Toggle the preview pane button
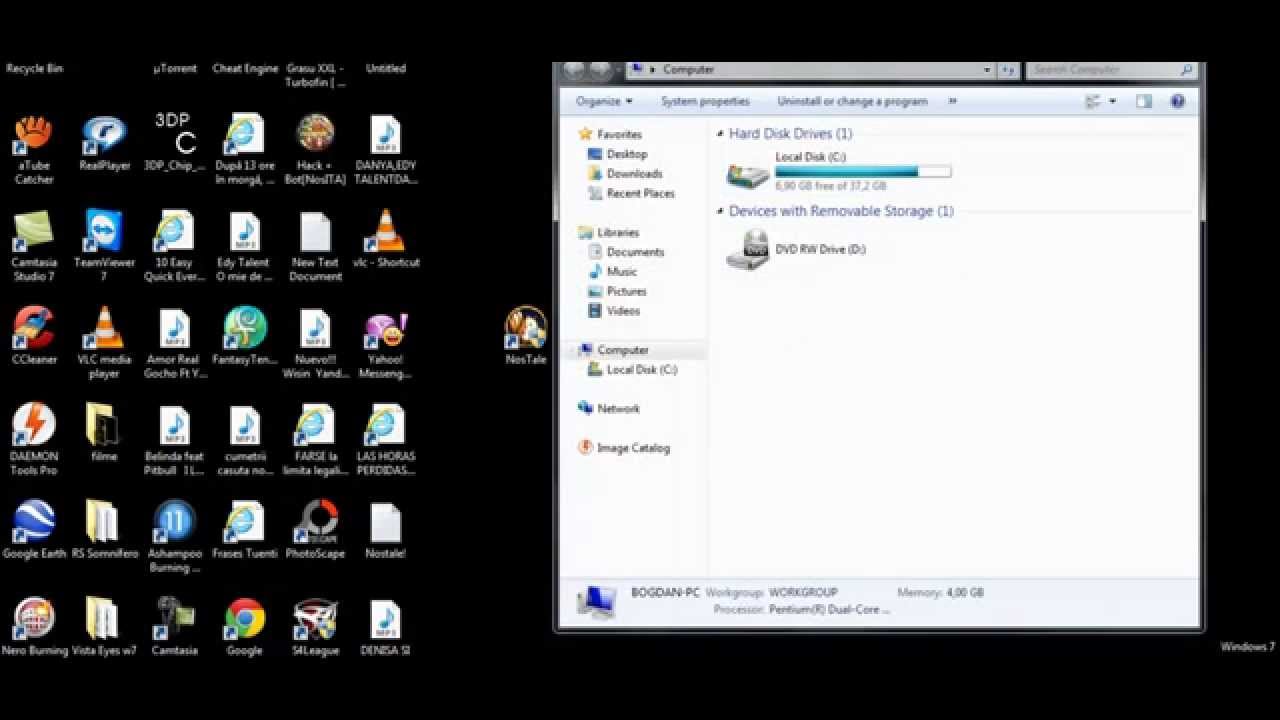This screenshot has height=720, width=1280. point(1144,101)
